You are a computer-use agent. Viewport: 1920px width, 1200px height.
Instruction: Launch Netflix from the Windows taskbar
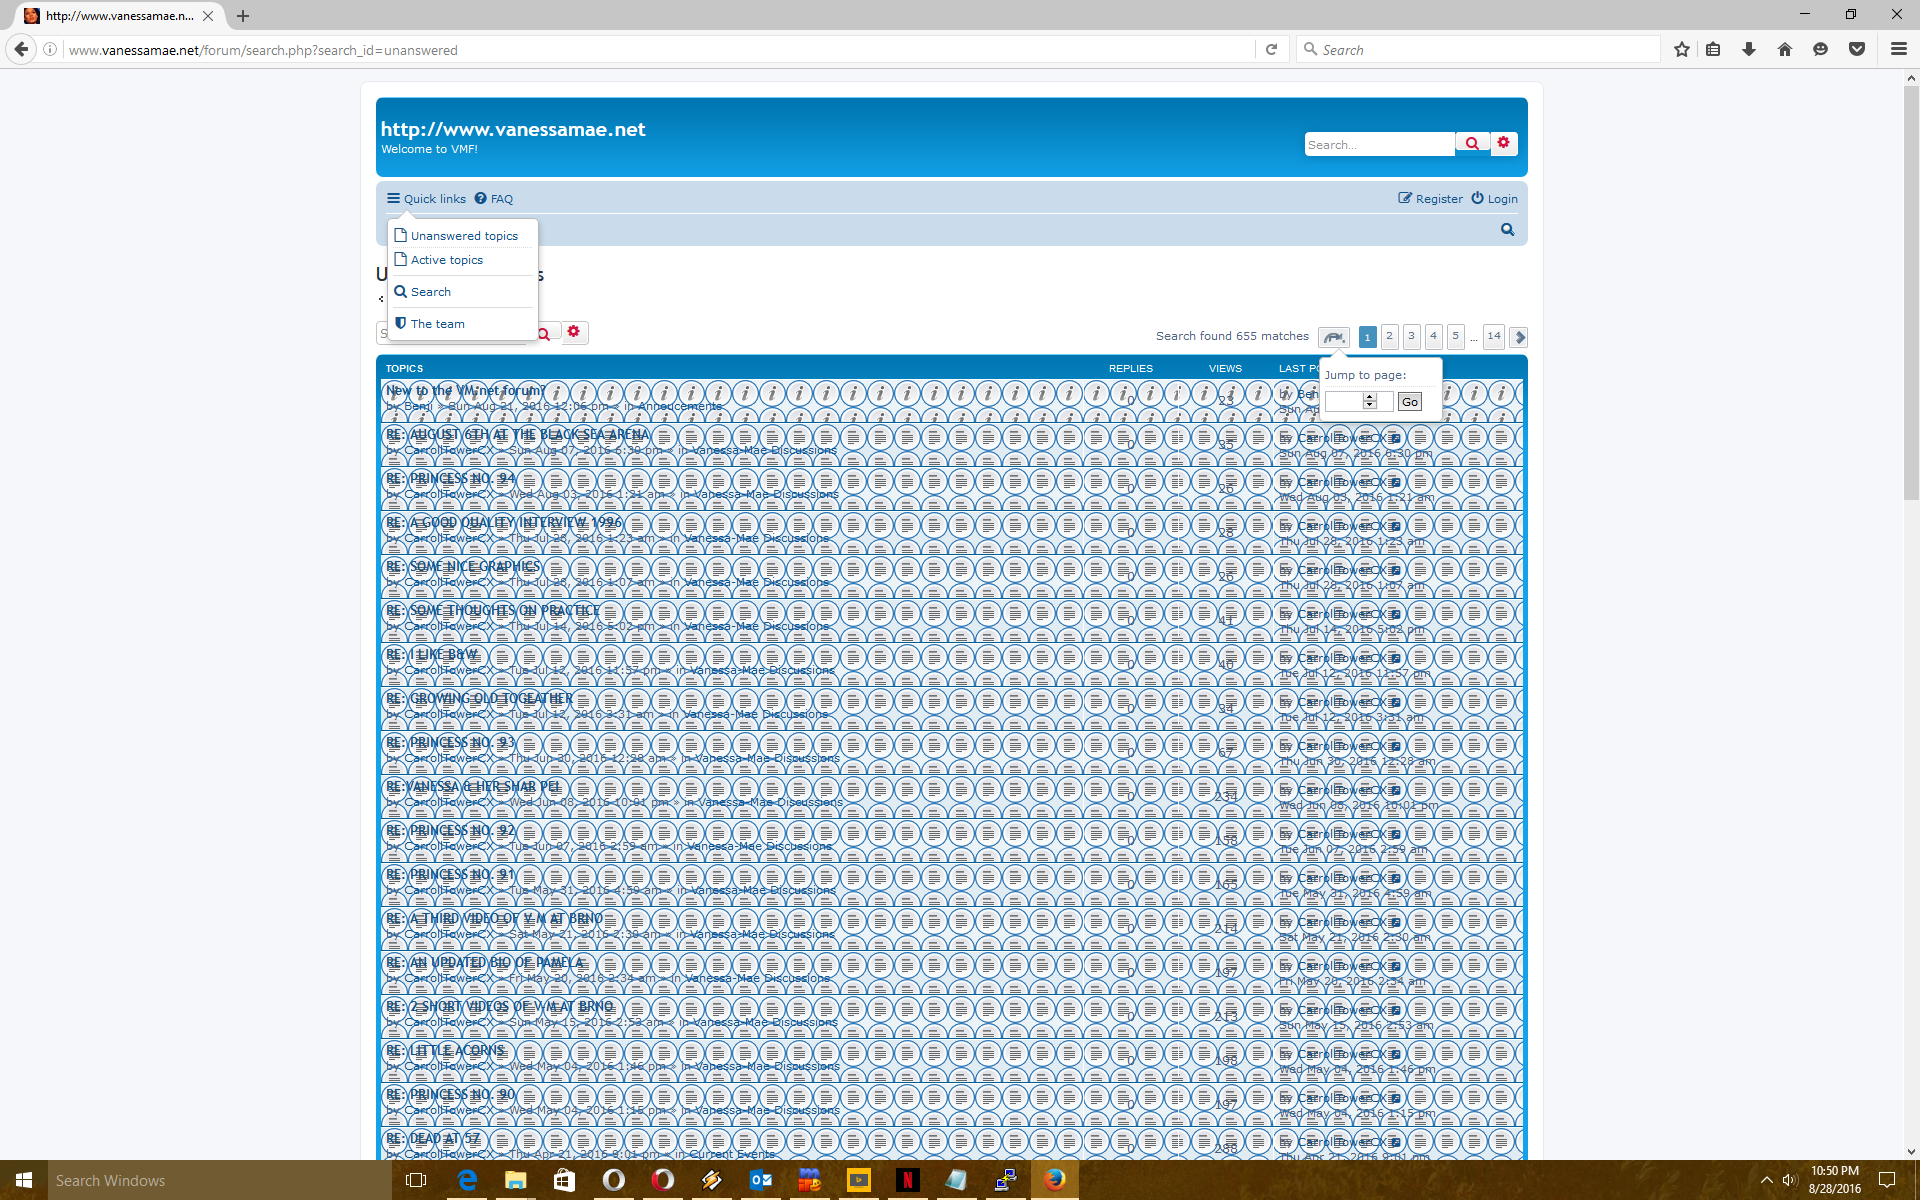coord(907,1180)
